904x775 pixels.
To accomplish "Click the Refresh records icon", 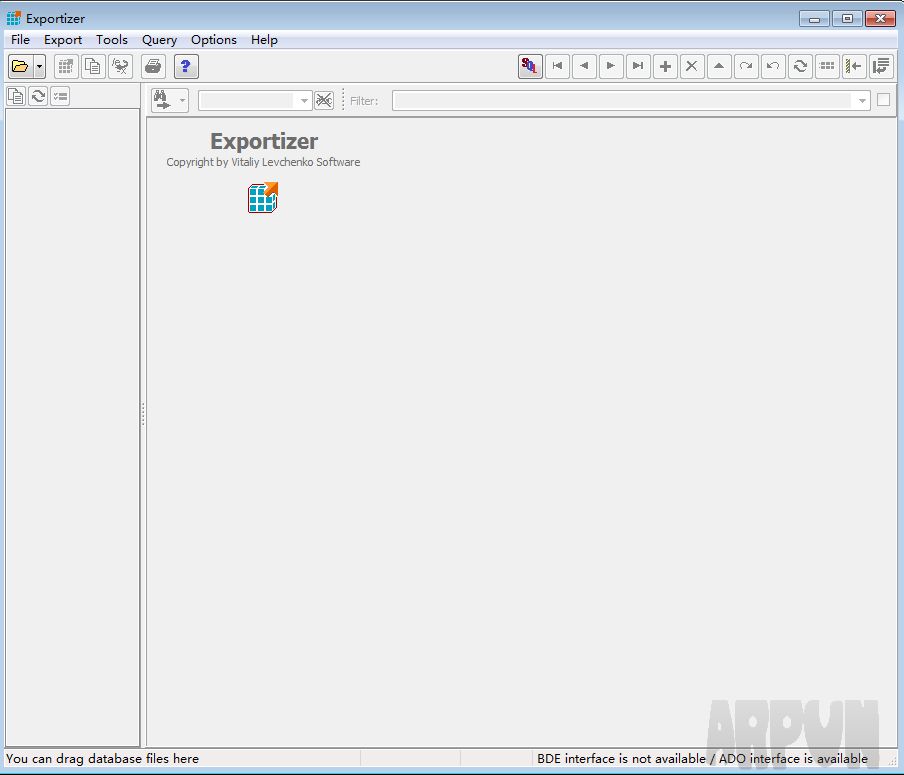I will 800,66.
